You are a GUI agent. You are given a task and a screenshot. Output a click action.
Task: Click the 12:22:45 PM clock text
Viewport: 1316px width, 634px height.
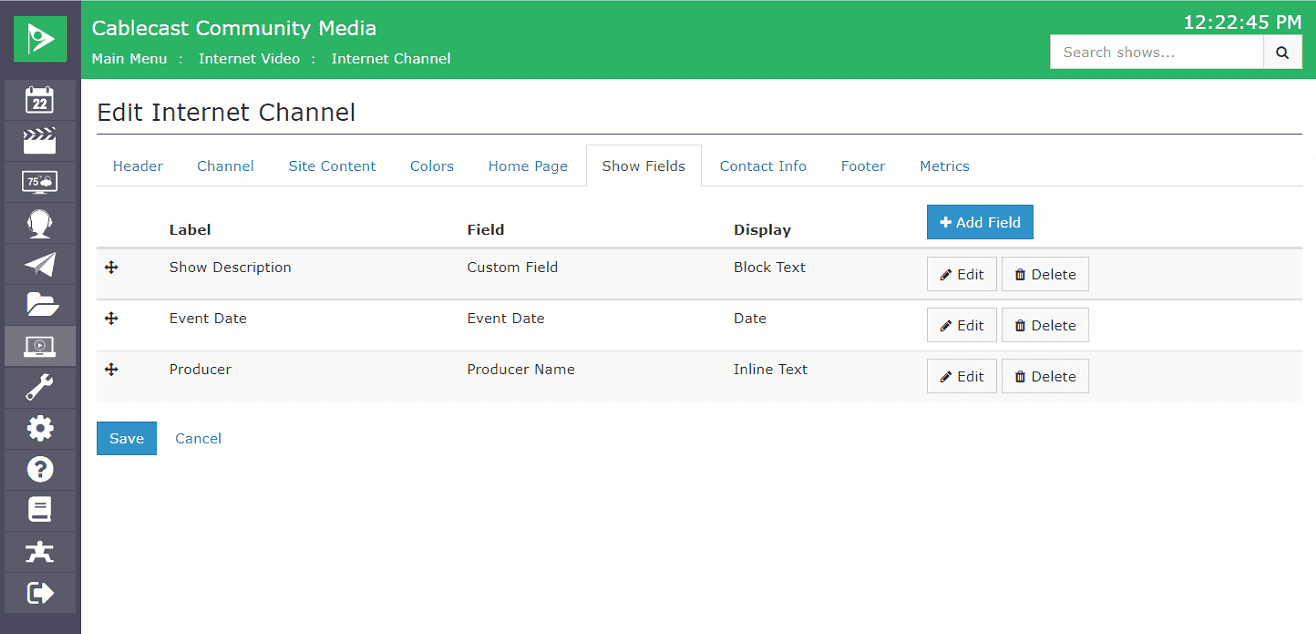click(1242, 22)
